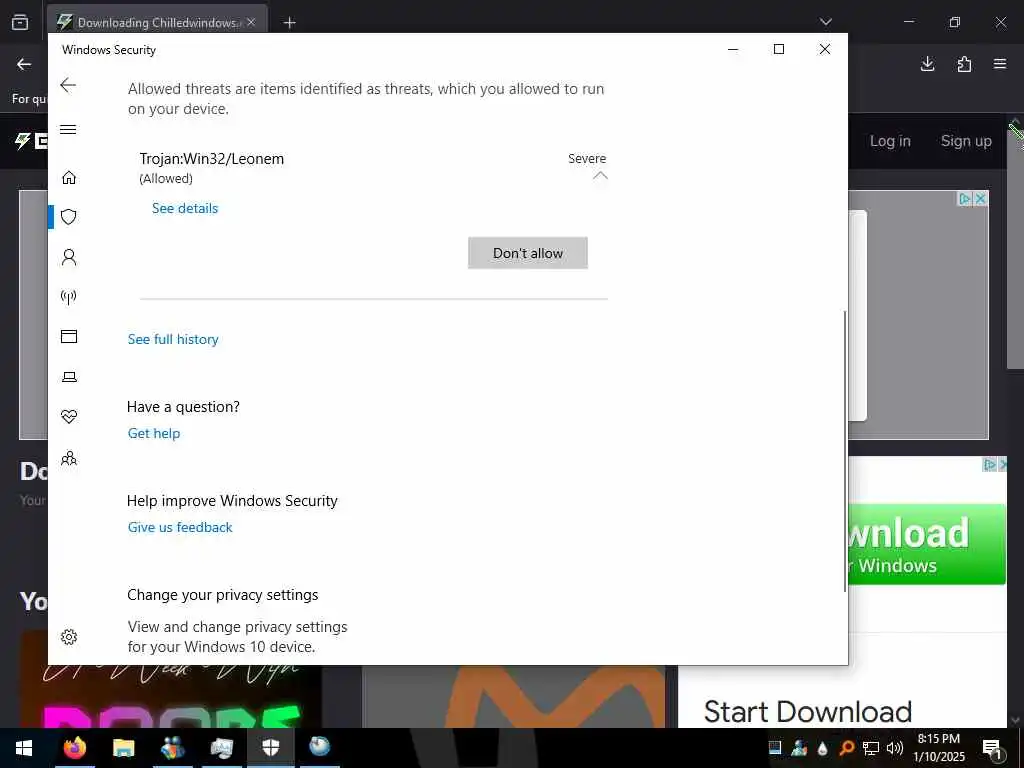Click Firefox browser back arrow
1024x768 pixels.
point(24,64)
